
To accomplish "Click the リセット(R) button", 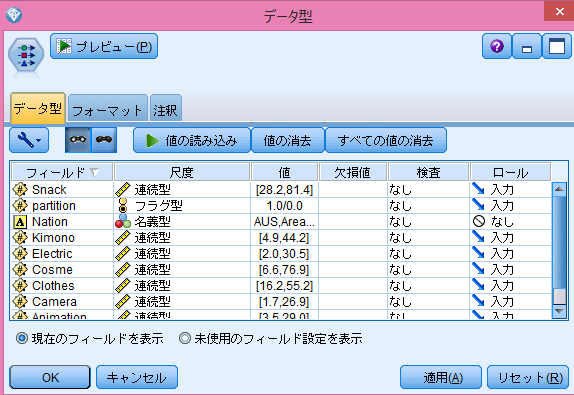I will (528, 377).
